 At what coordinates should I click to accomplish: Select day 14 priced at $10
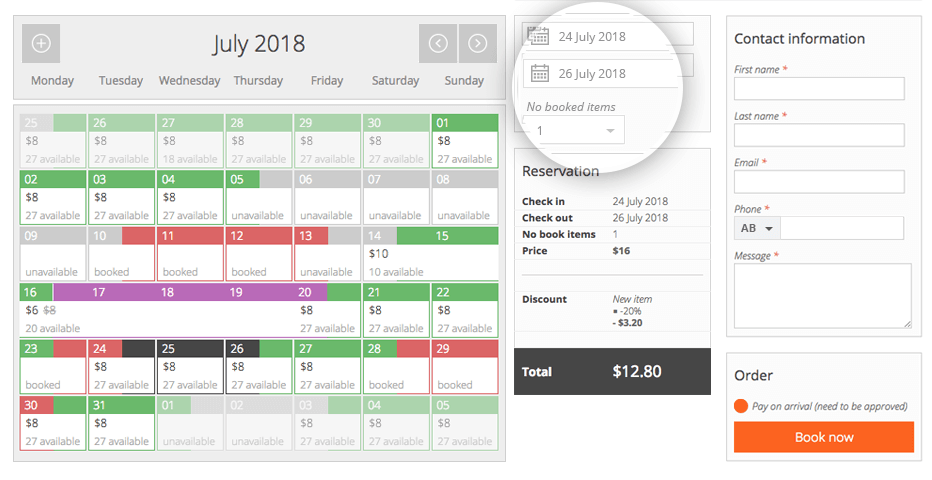point(396,254)
